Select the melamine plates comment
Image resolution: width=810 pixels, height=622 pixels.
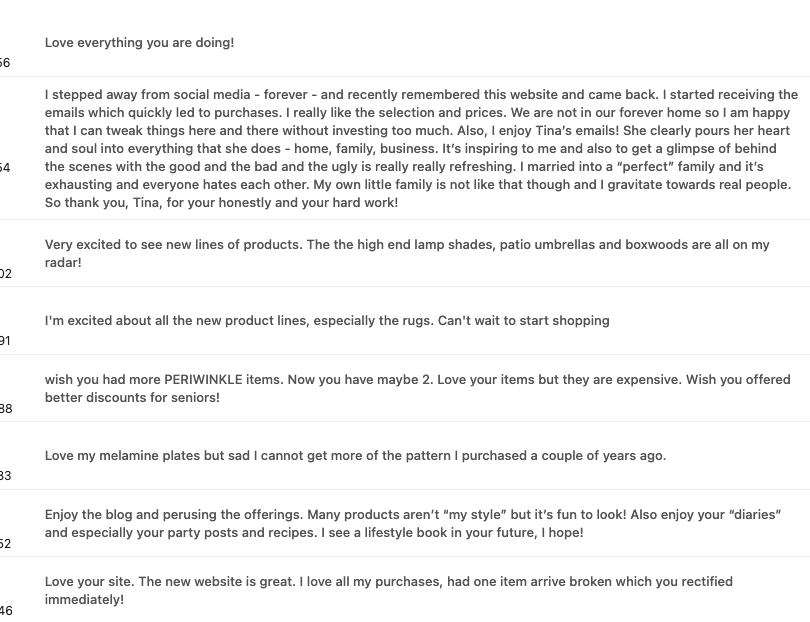pos(355,456)
